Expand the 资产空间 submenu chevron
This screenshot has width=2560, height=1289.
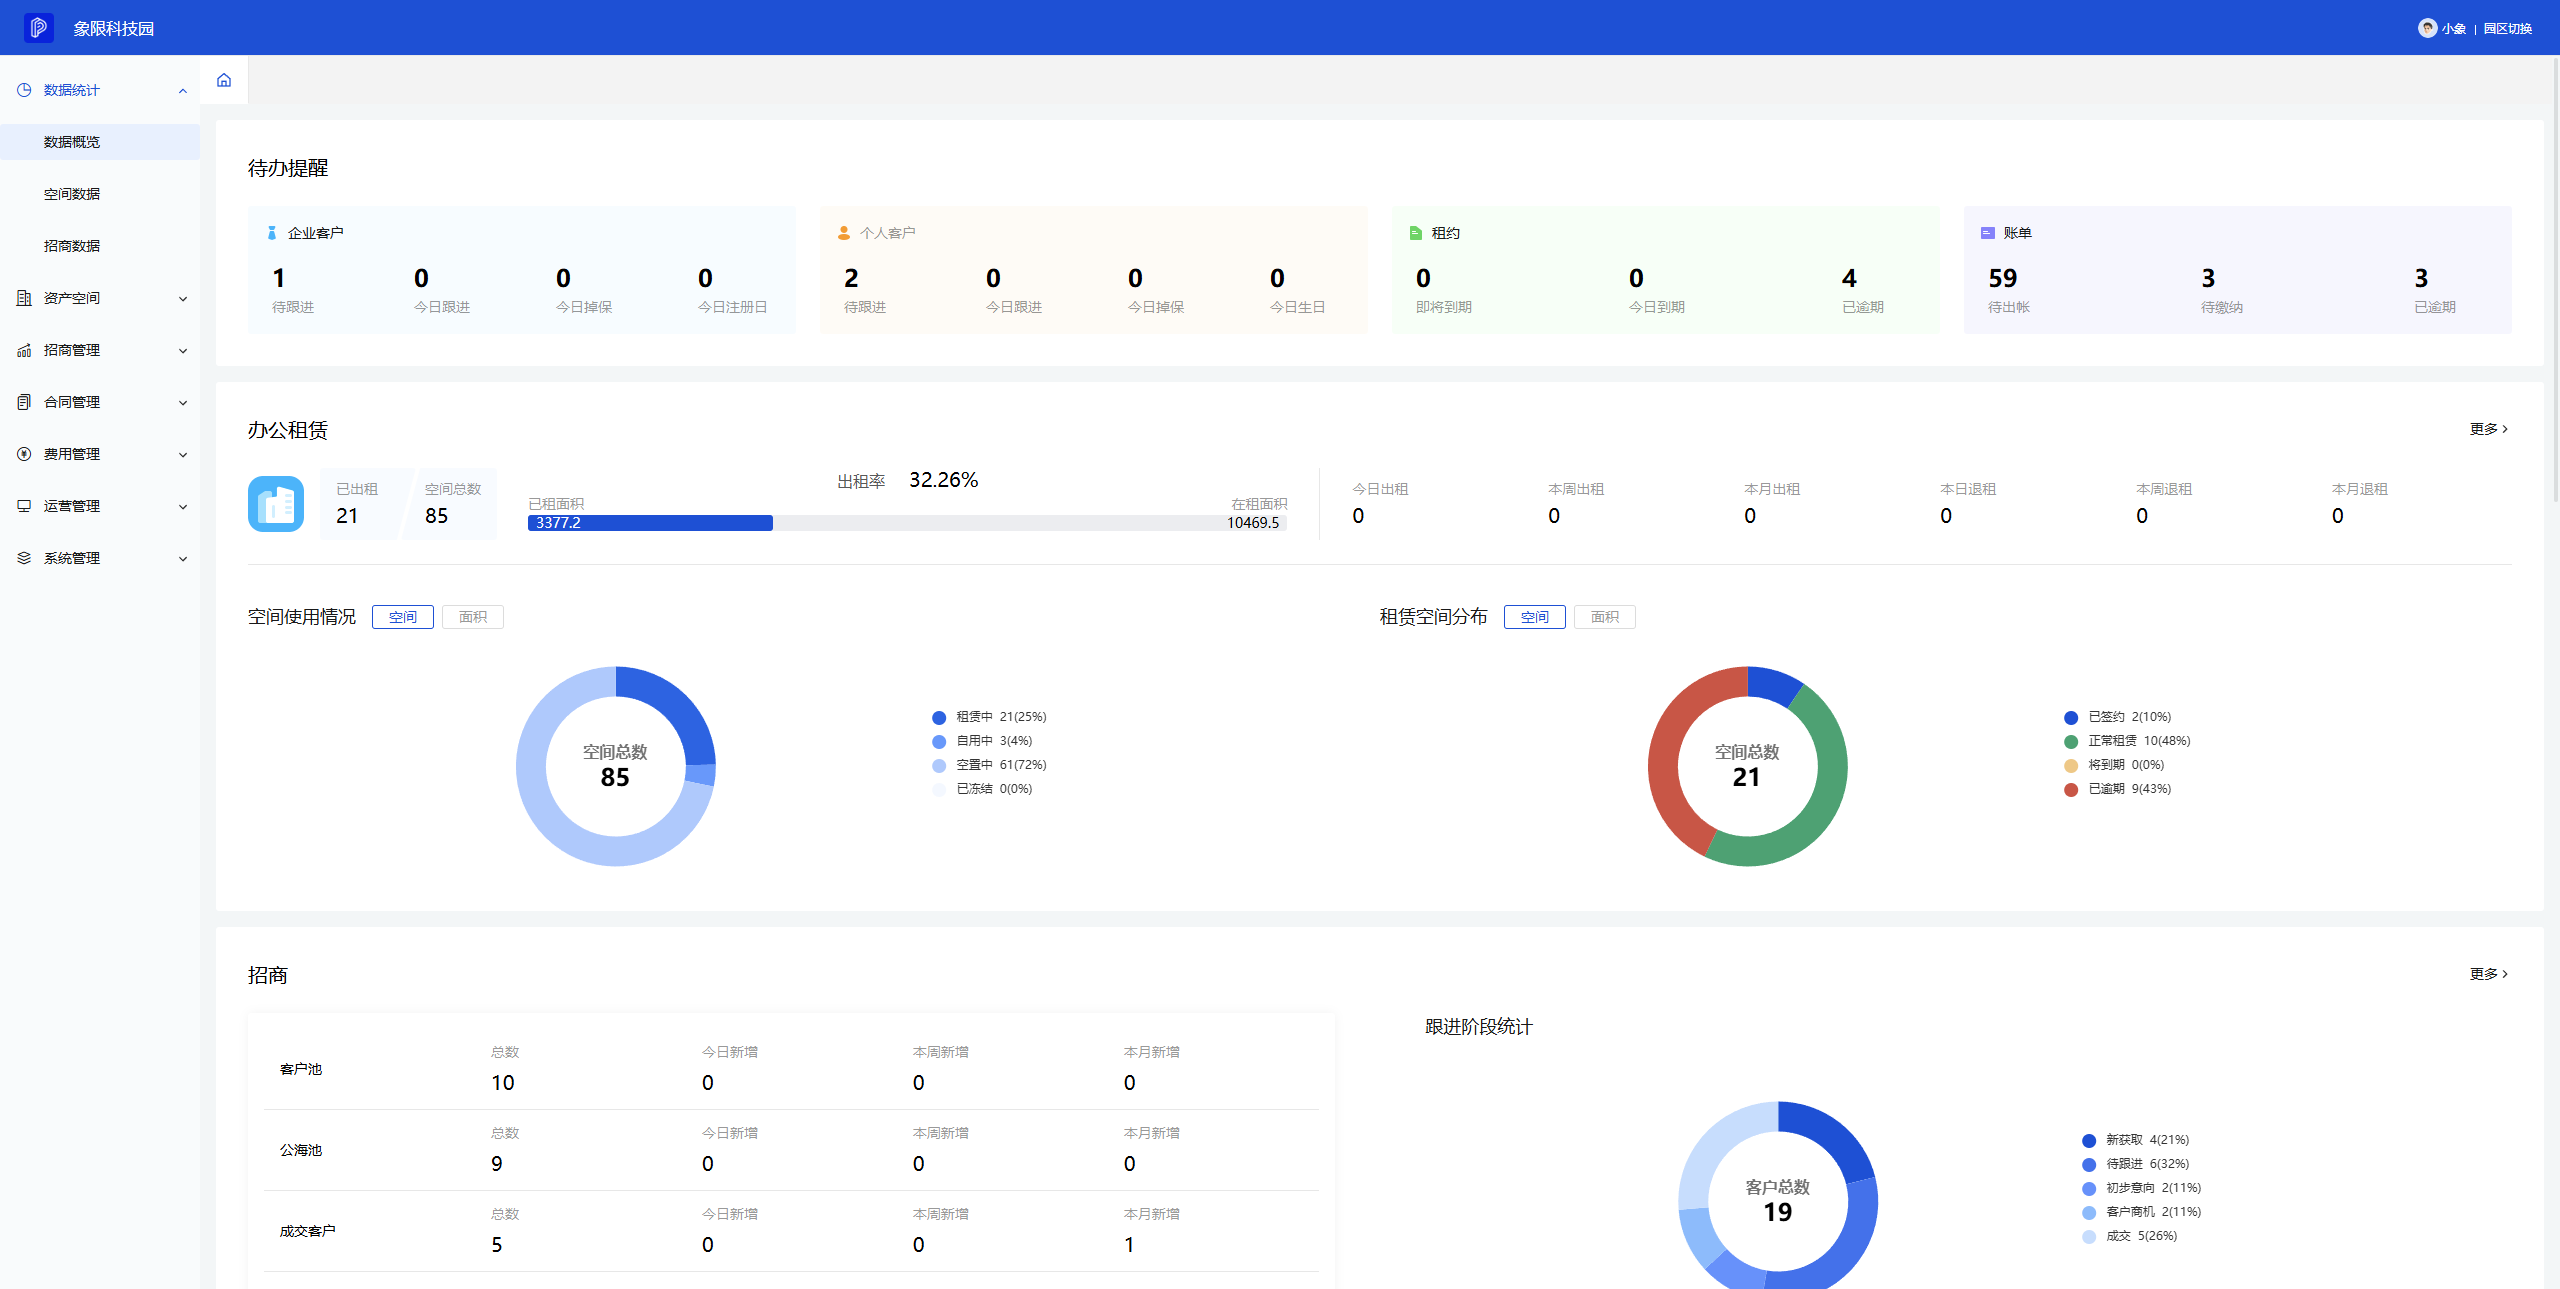pos(183,299)
